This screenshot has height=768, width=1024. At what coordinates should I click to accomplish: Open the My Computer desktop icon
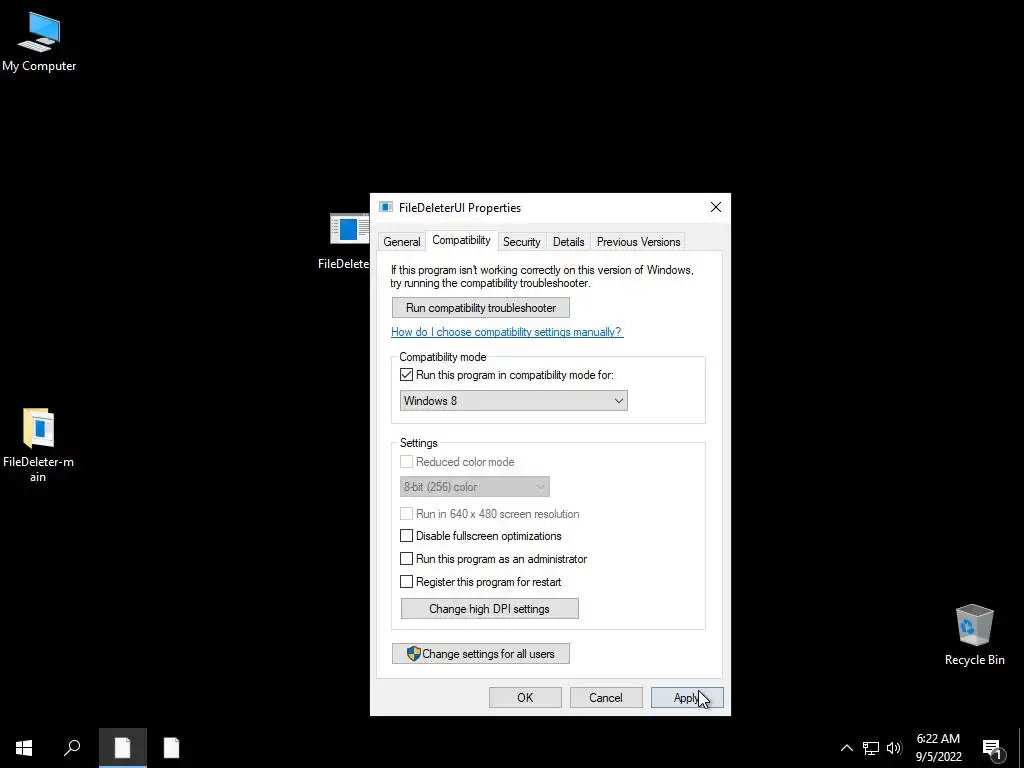pyautogui.click(x=39, y=41)
